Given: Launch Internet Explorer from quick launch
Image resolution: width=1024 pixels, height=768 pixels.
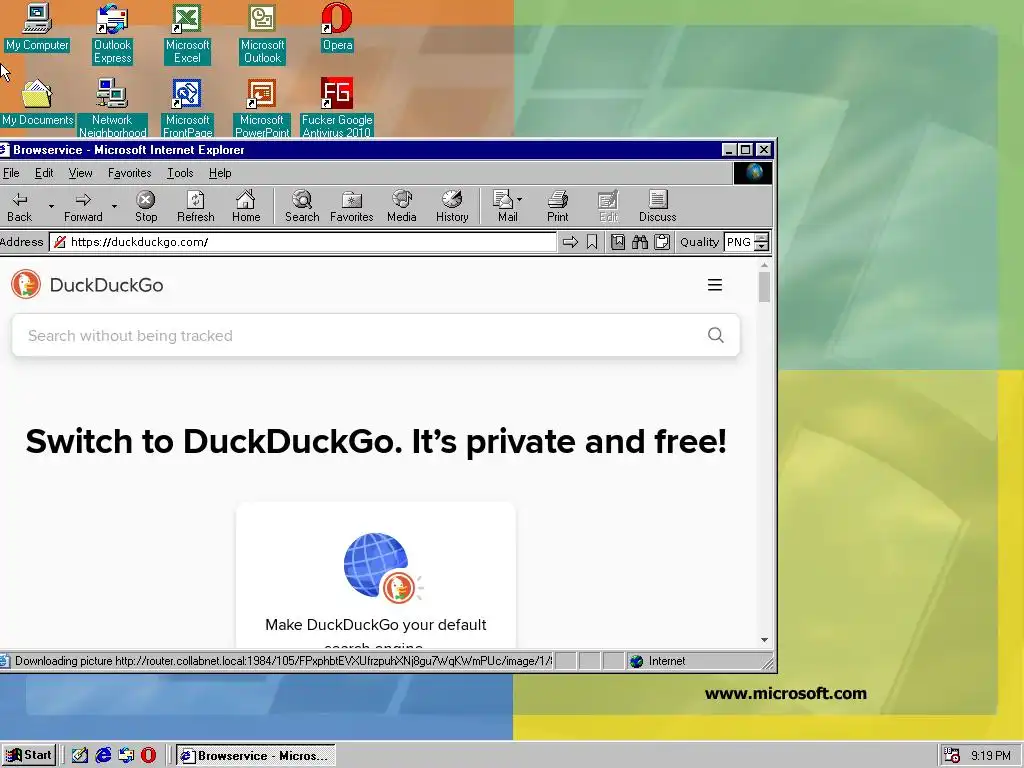Looking at the screenshot, I should point(103,756).
